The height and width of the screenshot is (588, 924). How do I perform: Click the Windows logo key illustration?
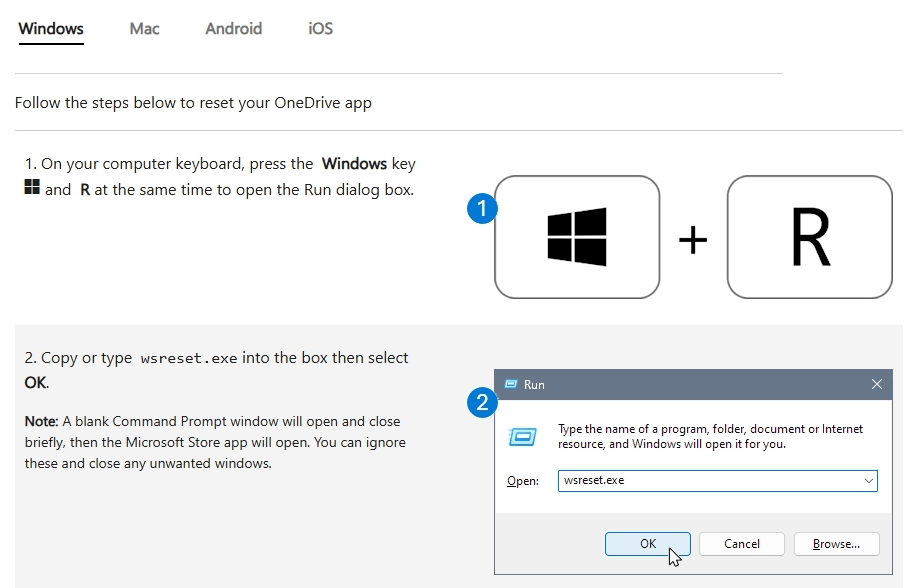[x=577, y=237]
